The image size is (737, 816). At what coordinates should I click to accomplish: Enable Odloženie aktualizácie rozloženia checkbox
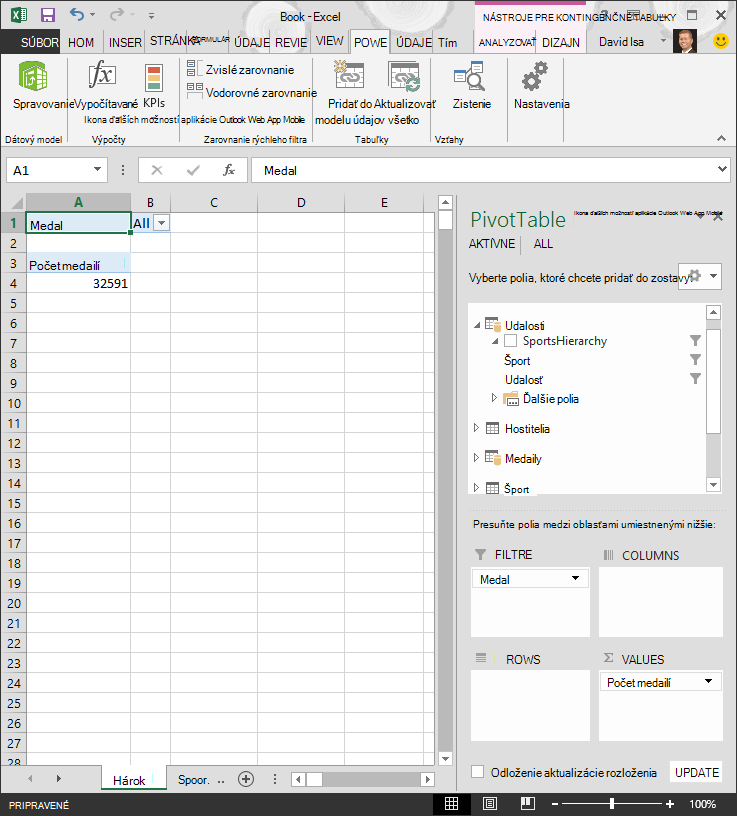477,772
